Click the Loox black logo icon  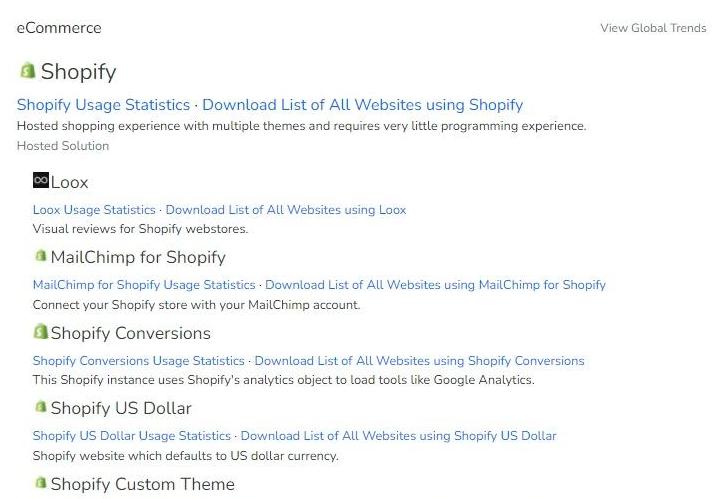point(41,181)
